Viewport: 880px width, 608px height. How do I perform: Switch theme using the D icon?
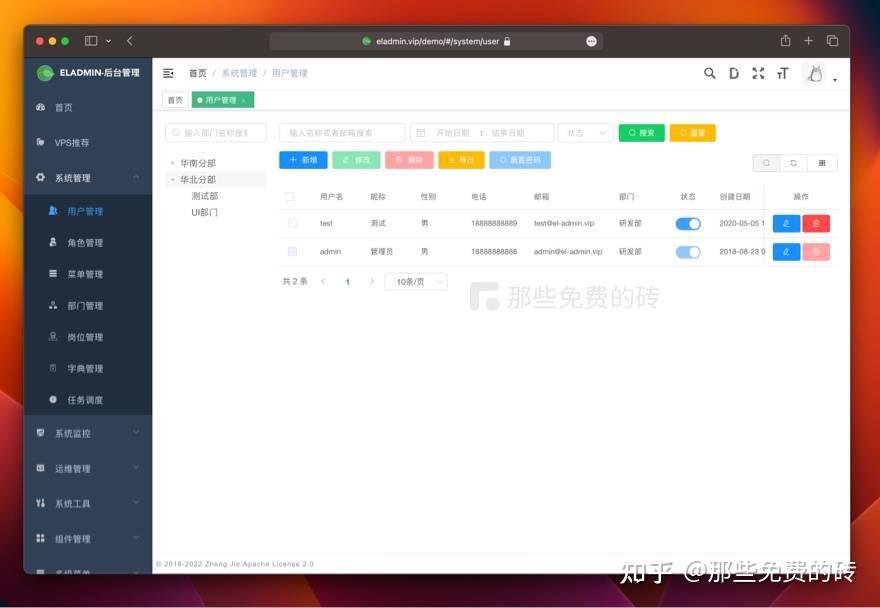734,73
